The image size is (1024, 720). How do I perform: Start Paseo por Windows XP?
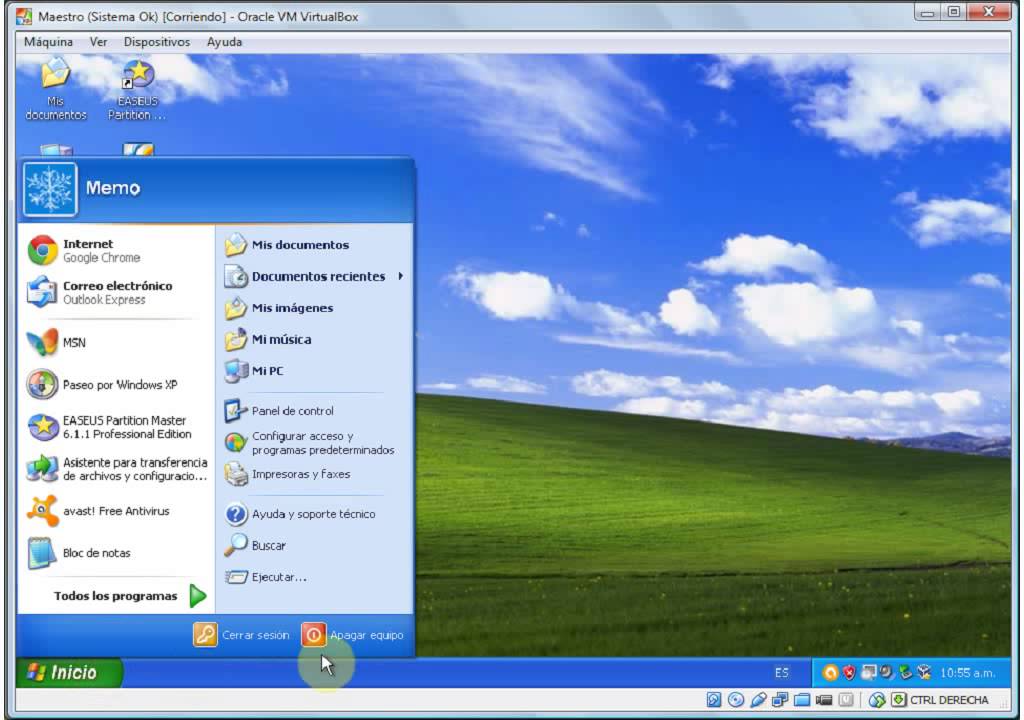(x=116, y=385)
